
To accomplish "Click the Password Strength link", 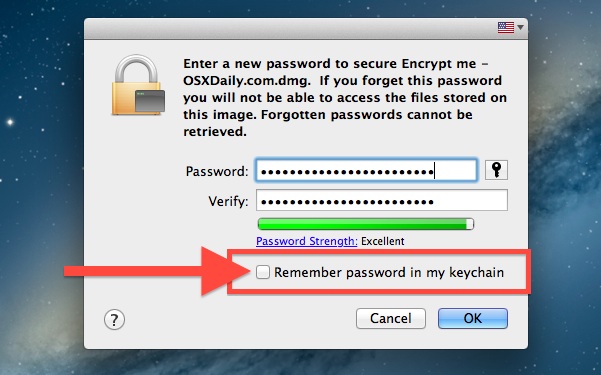I will pyautogui.click(x=307, y=241).
